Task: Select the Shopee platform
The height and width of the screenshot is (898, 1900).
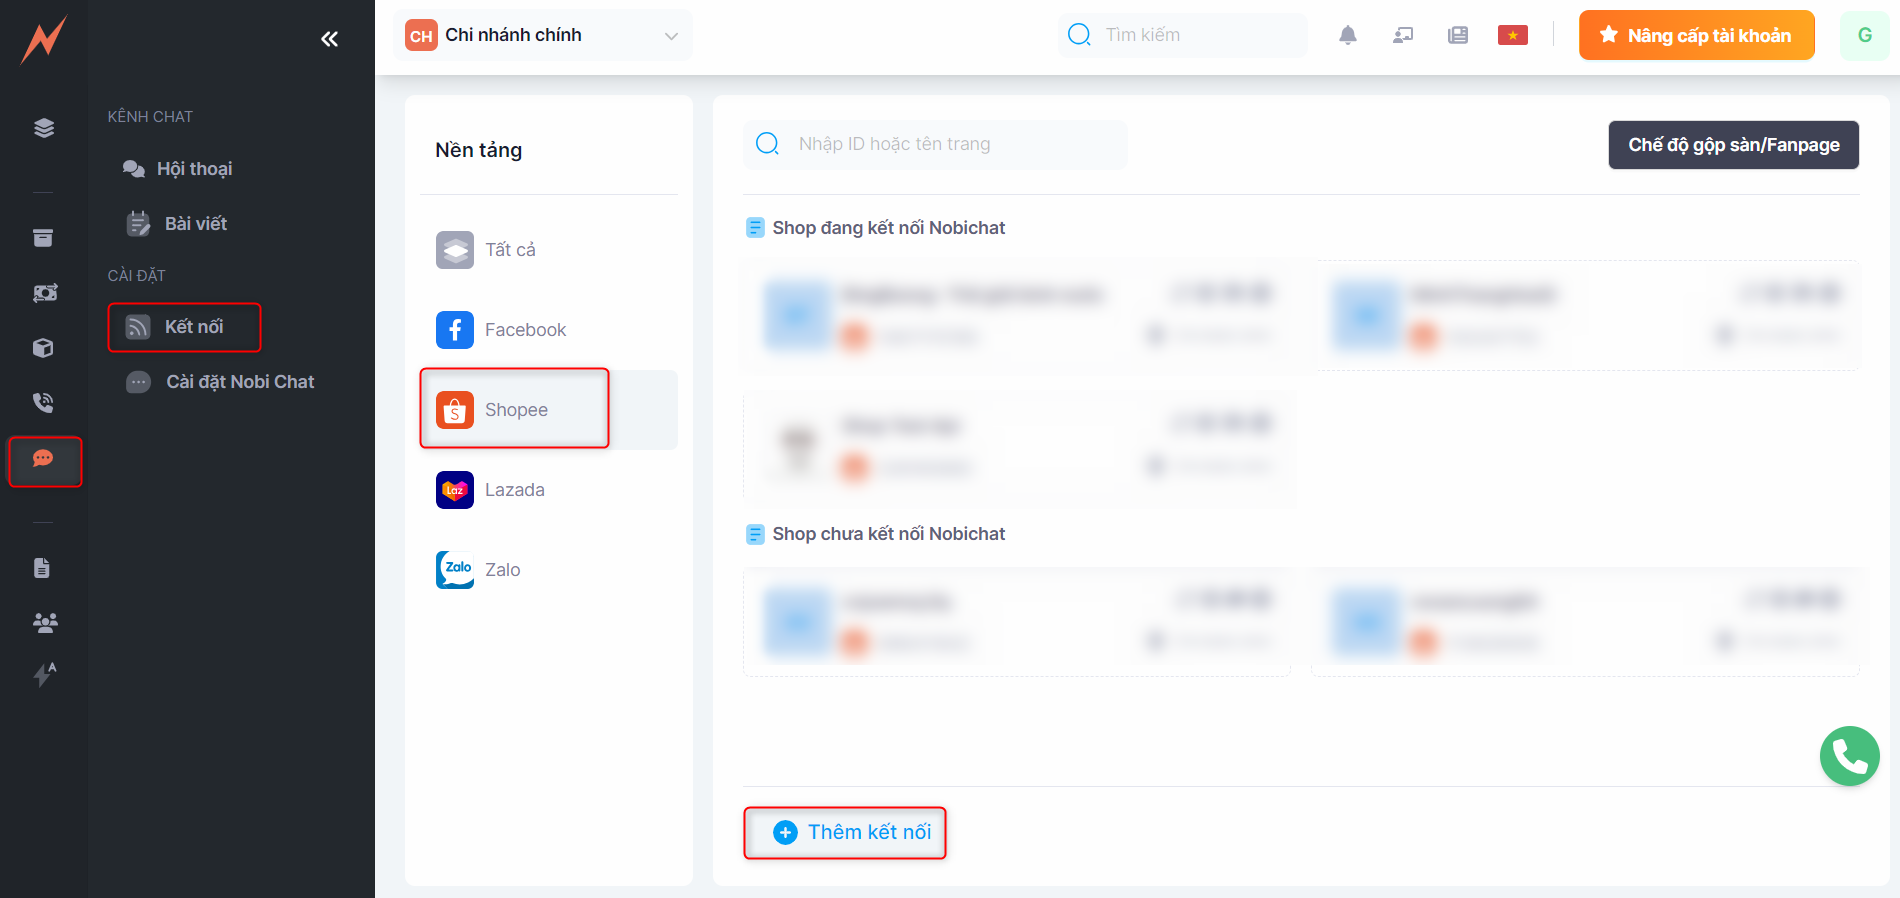Action: point(515,410)
